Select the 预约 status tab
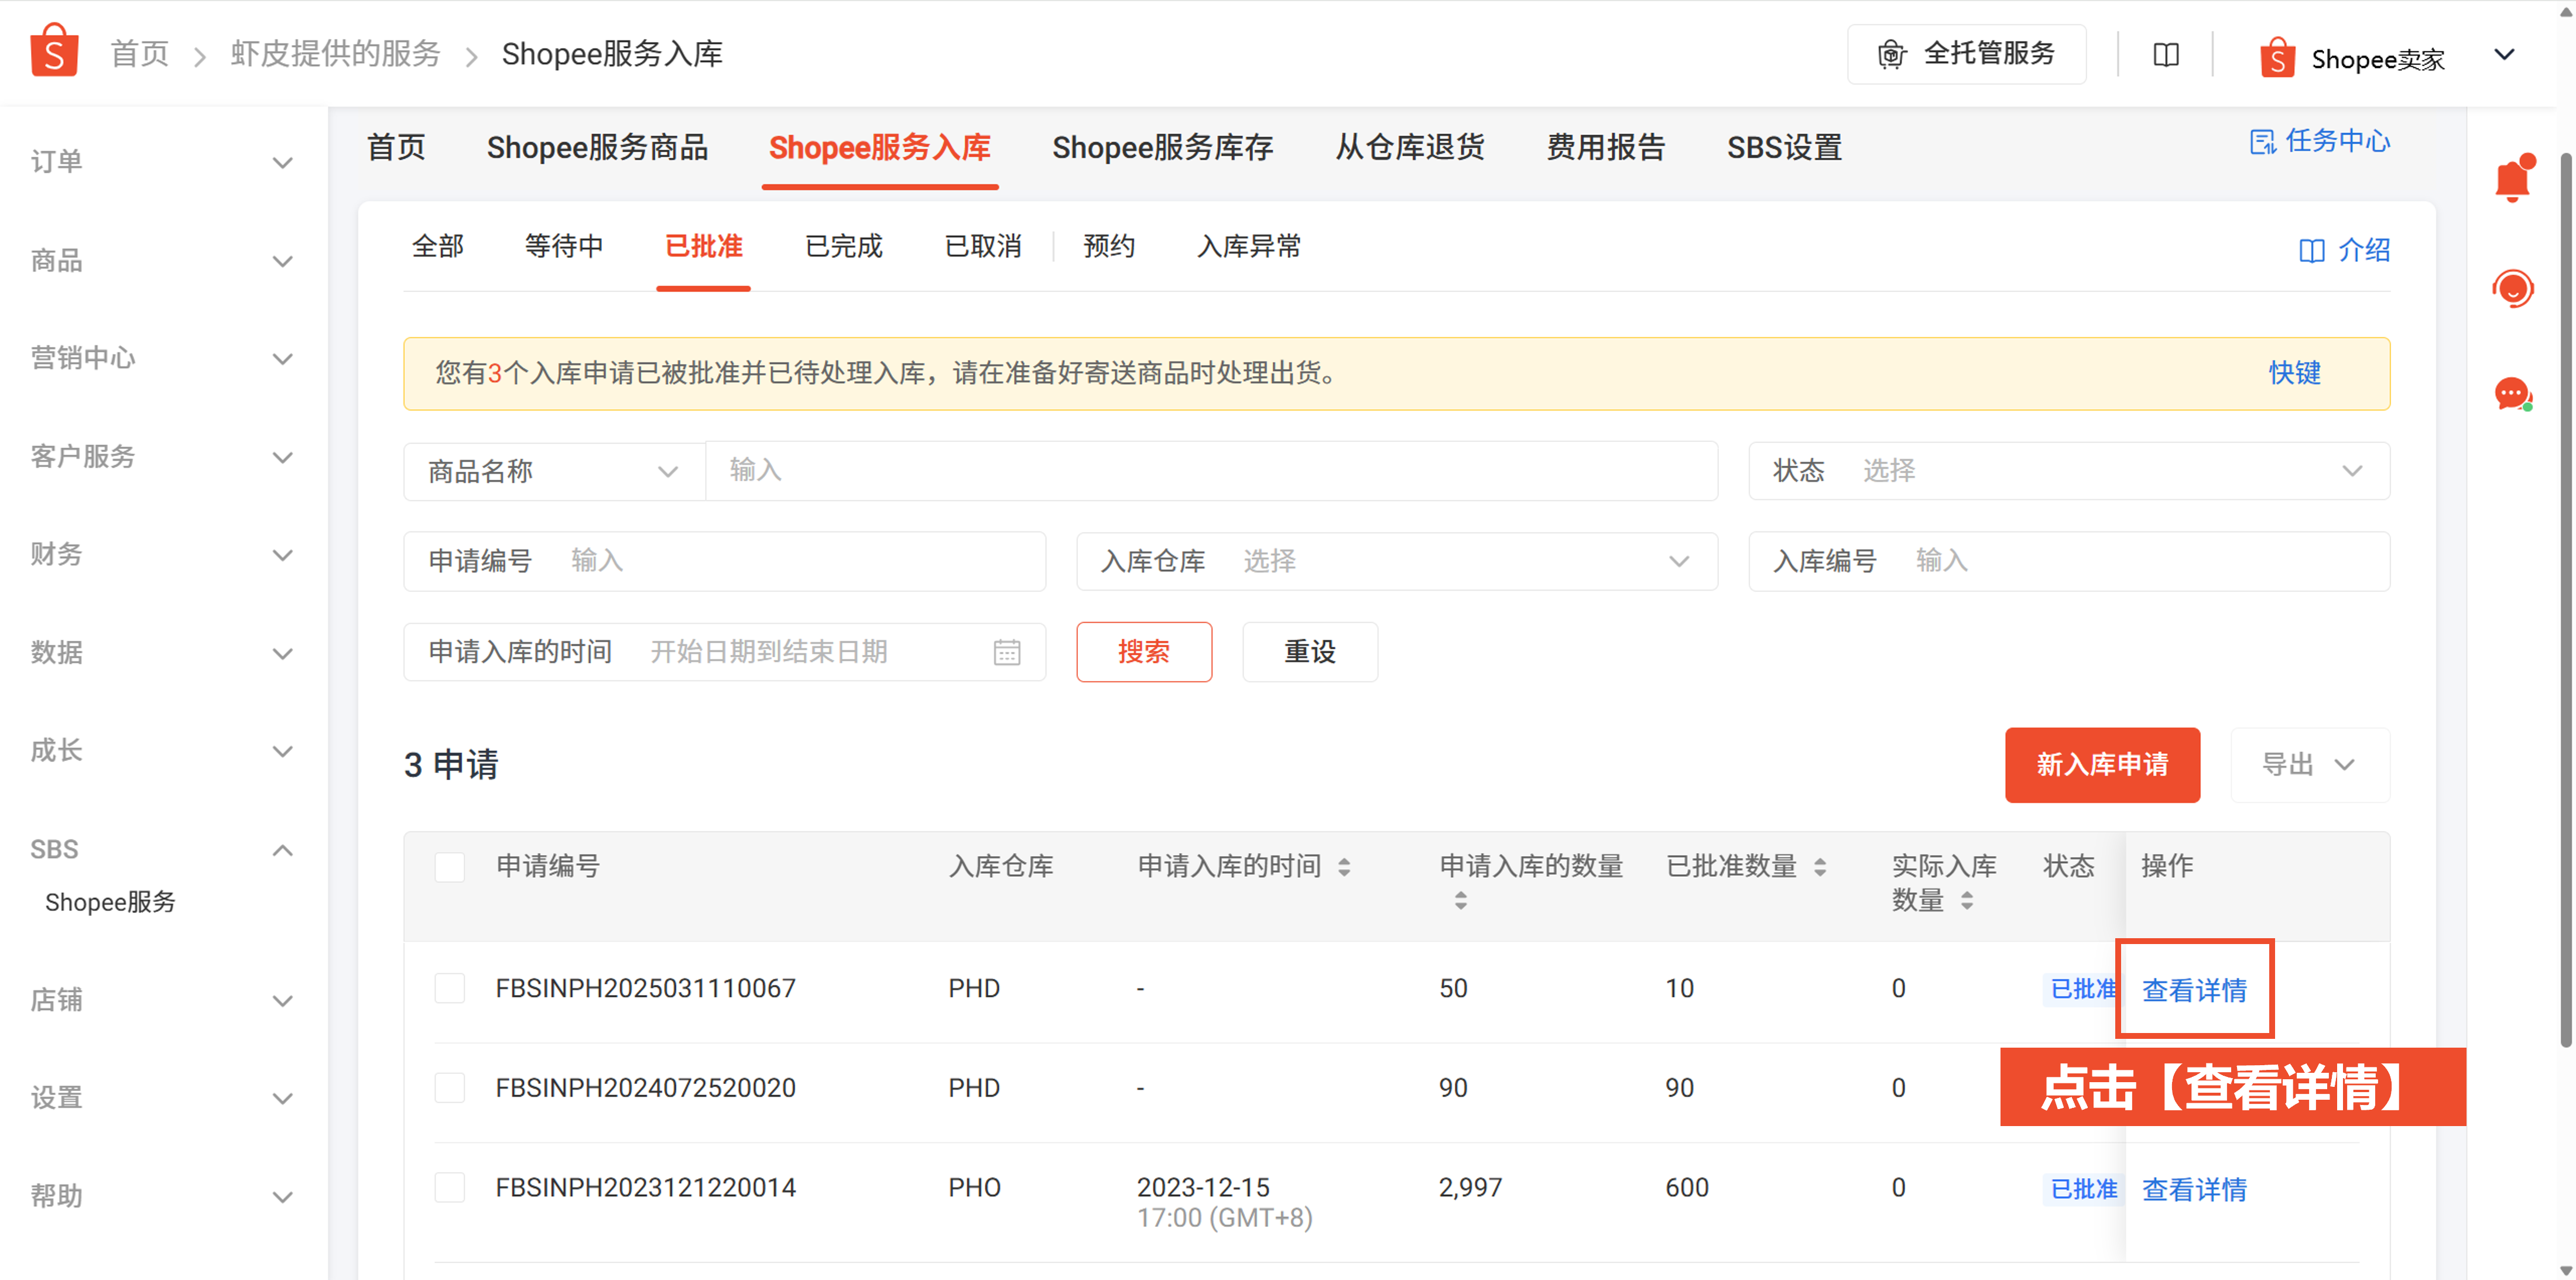Screen dimensions: 2576x1280 [1109, 246]
